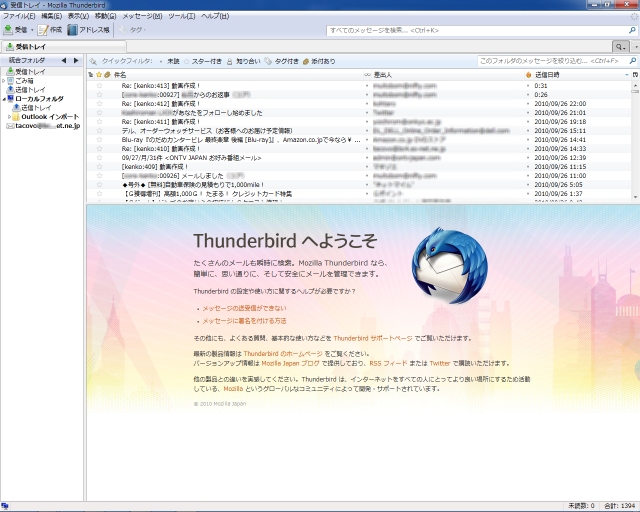640x512 pixels.
Task: Sort by 差出人 sender column
Action: 448,75
